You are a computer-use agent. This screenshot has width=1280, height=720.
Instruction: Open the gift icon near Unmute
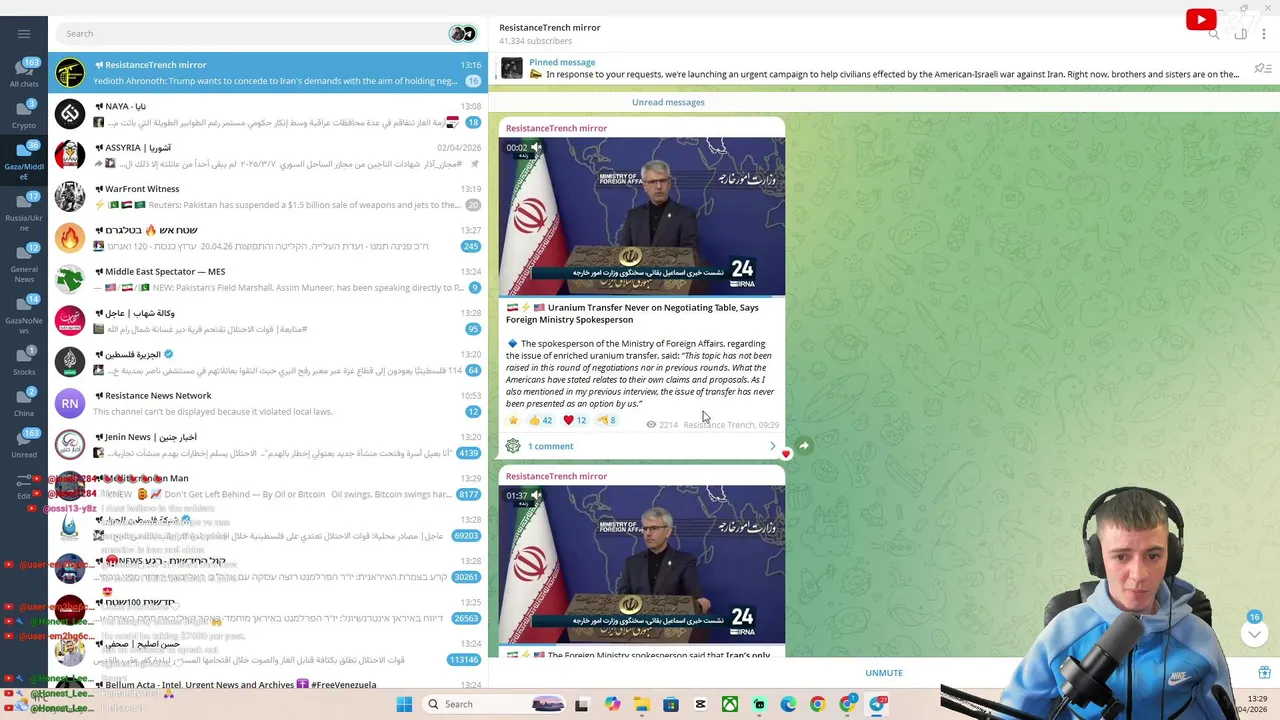point(1264,673)
